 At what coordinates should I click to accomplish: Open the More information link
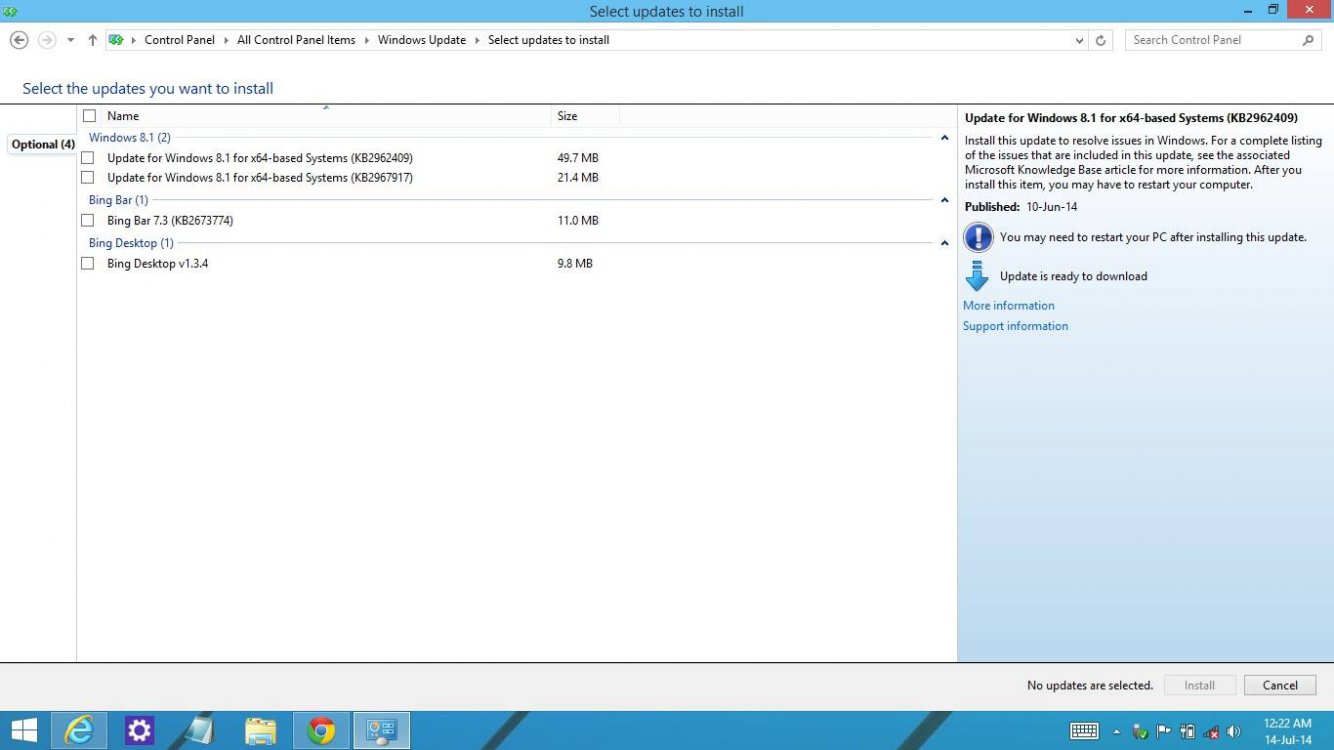(x=1008, y=306)
